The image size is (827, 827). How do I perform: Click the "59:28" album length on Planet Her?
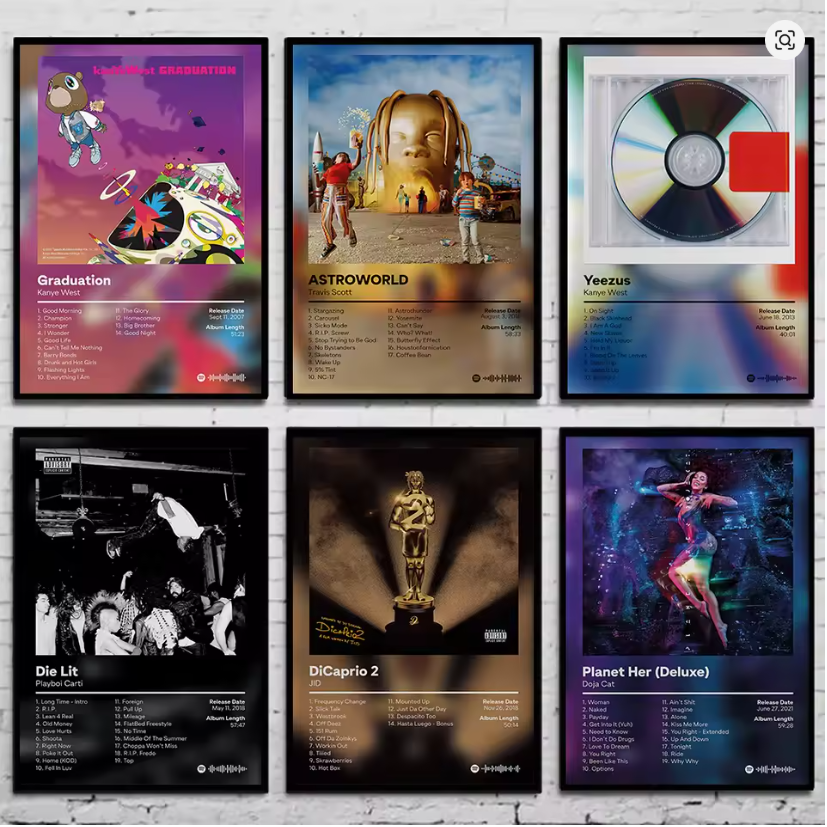pos(785,726)
